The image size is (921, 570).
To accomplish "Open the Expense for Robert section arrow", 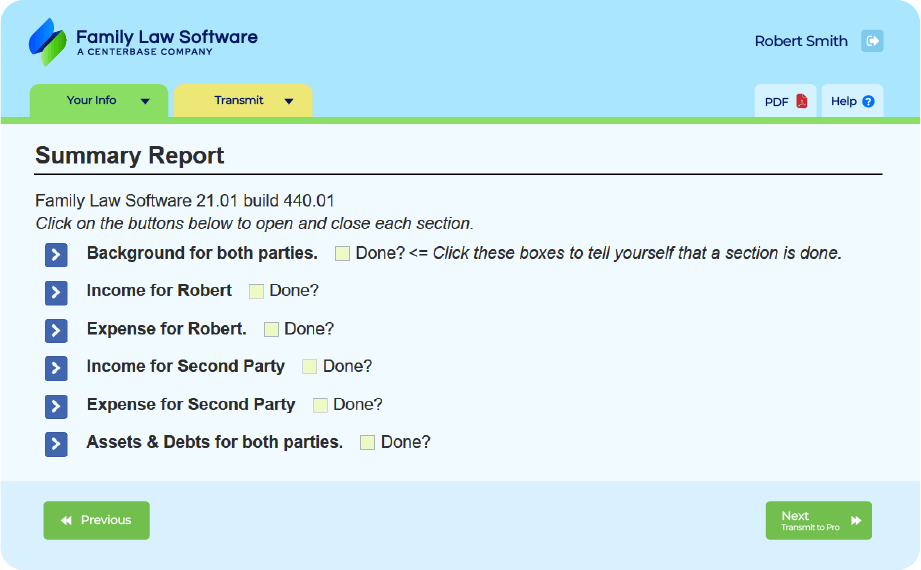I will point(56,330).
